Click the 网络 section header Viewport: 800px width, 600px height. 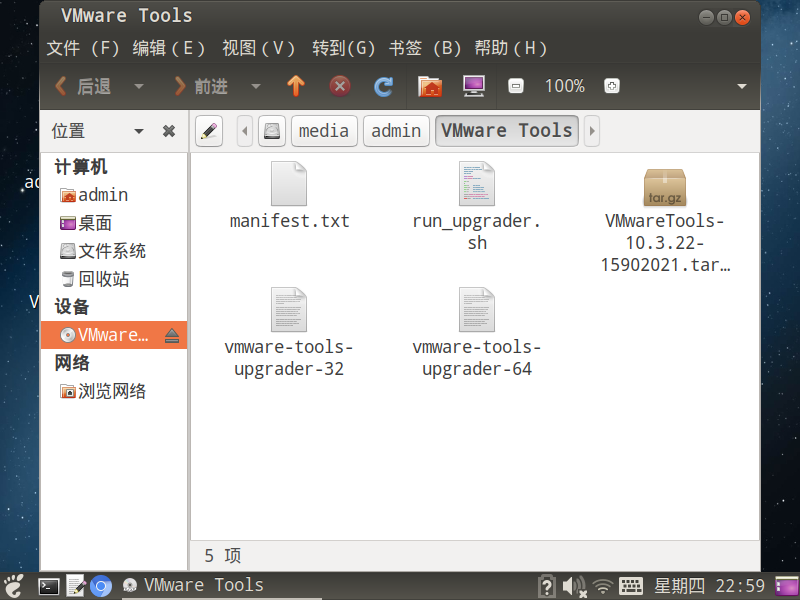pos(72,363)
